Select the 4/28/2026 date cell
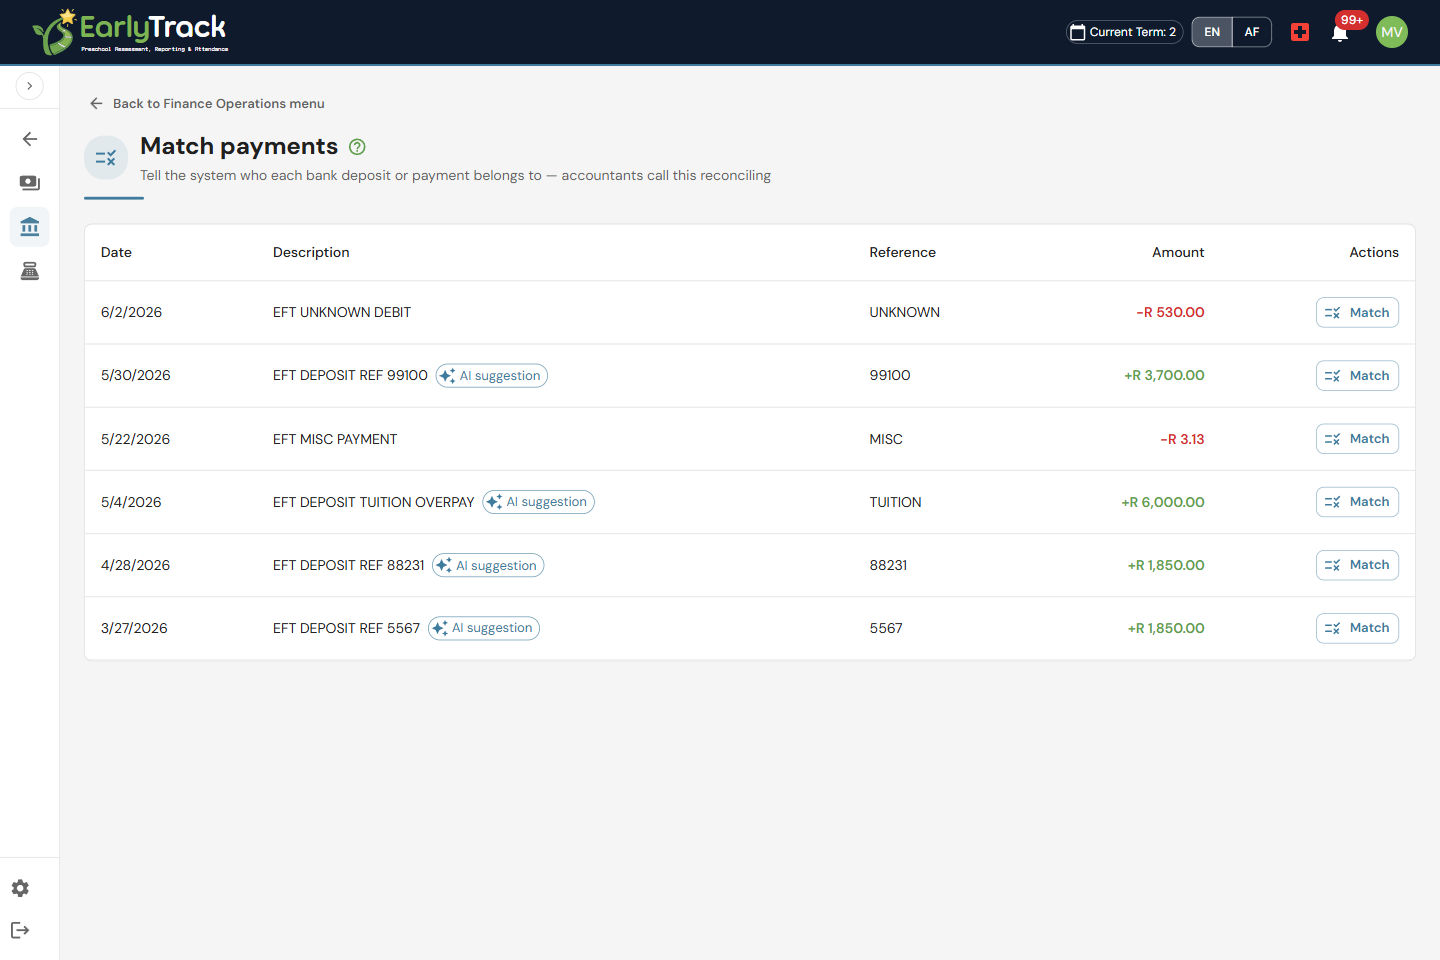This screenshot has height=960, width=1440. tap(135, 565)
